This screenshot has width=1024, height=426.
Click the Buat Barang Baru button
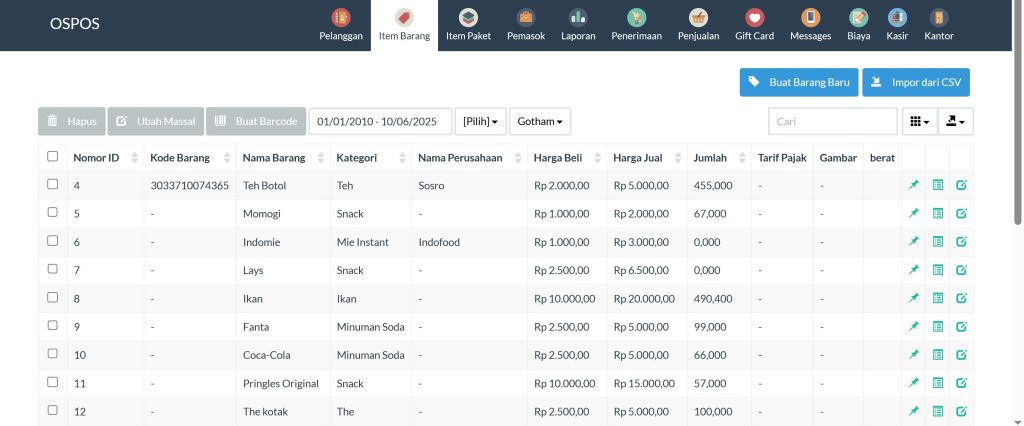coord(798,82)
